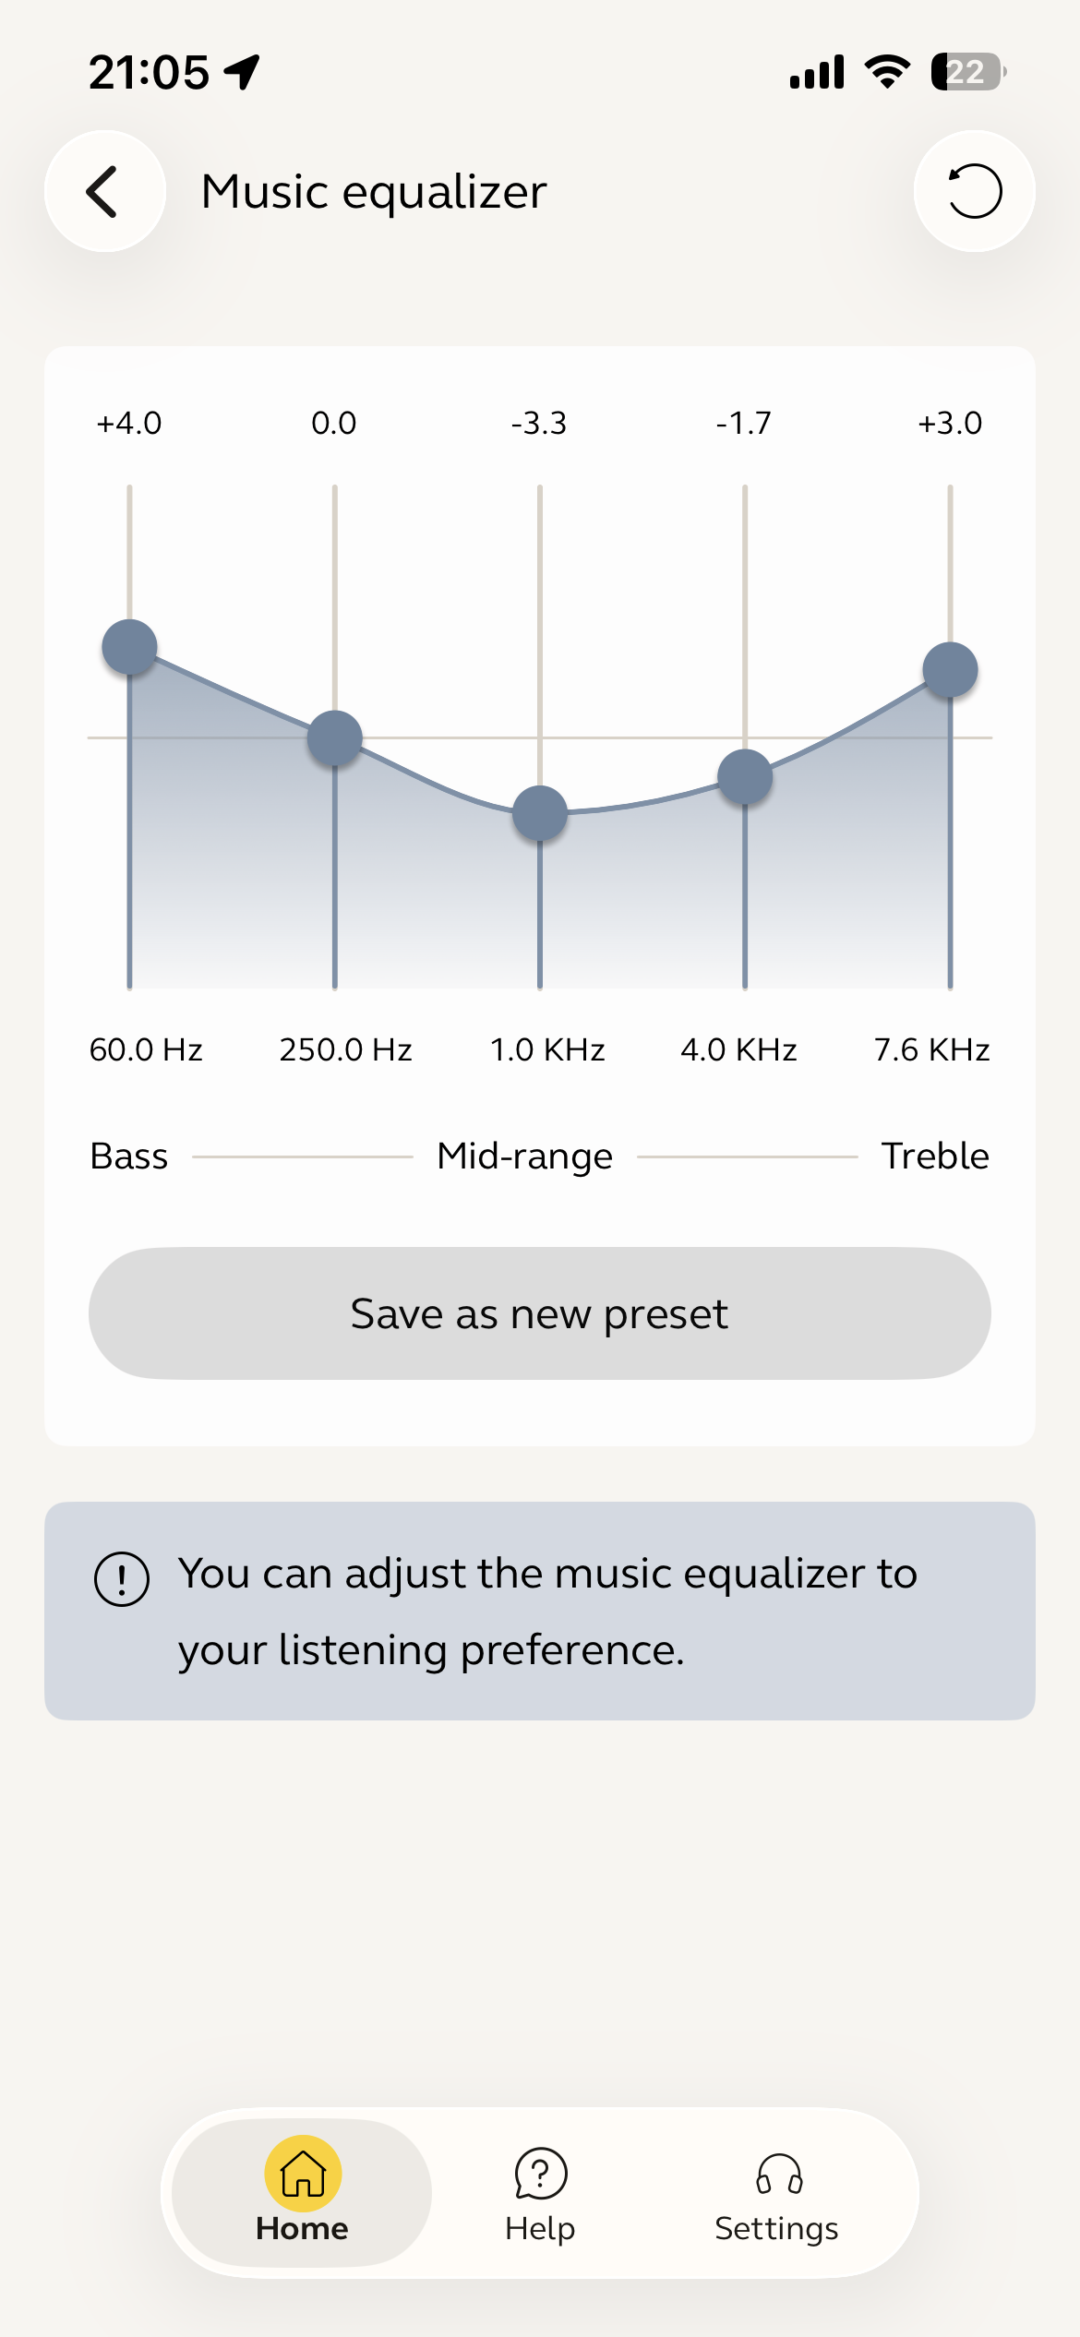Tap the battery indicator in status bar

pos(968,72)
